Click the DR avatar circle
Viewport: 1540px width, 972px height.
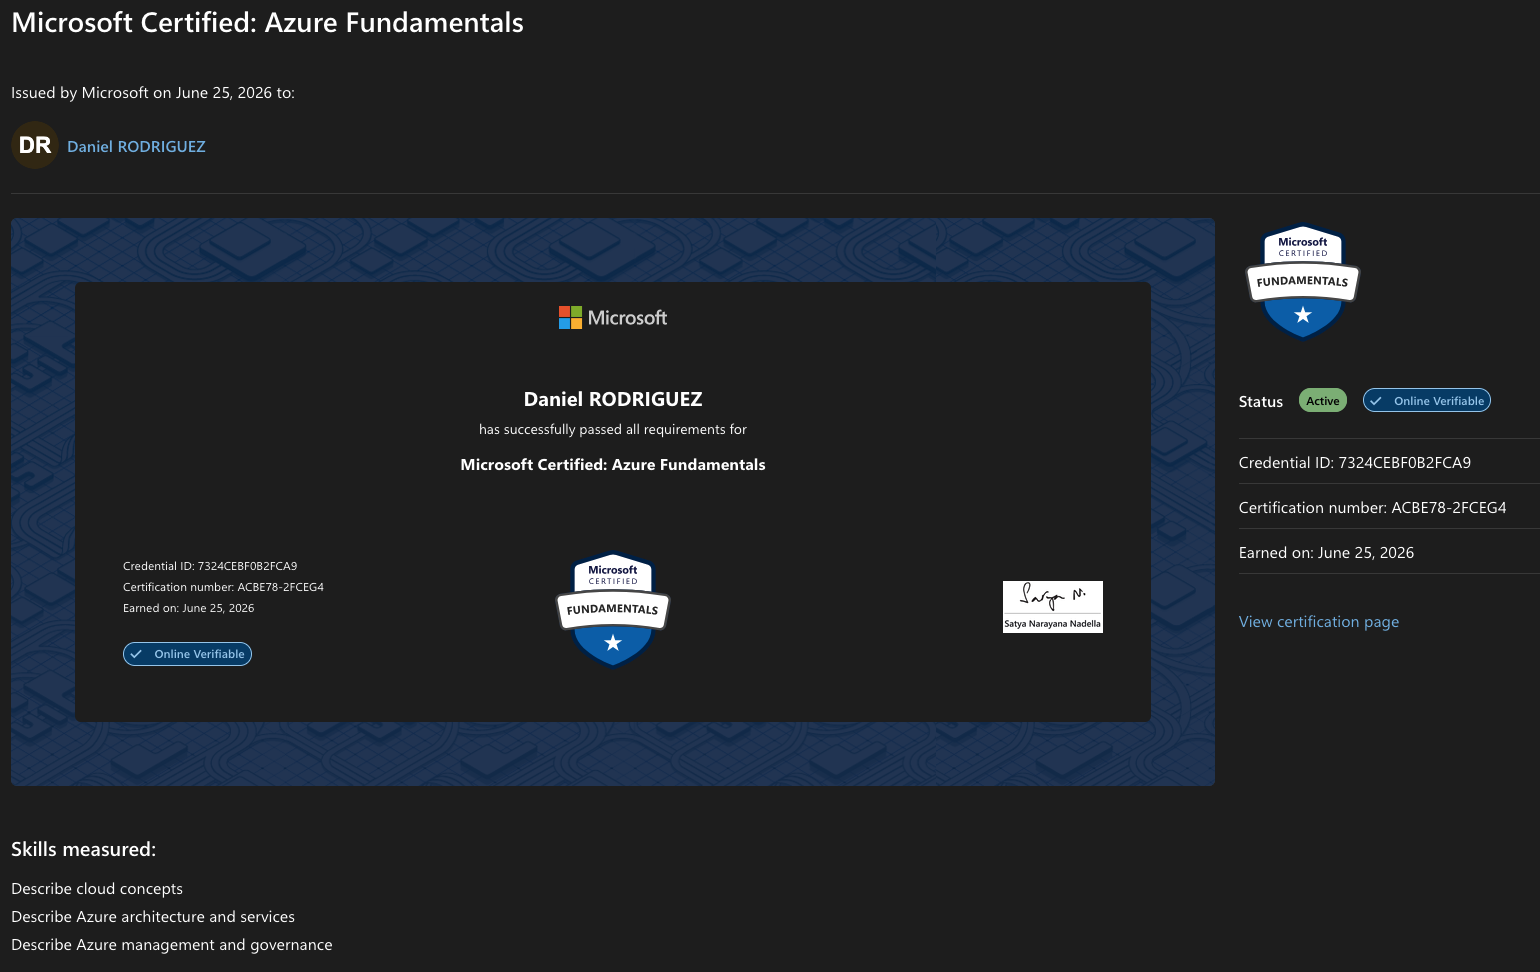pos(35,145)
